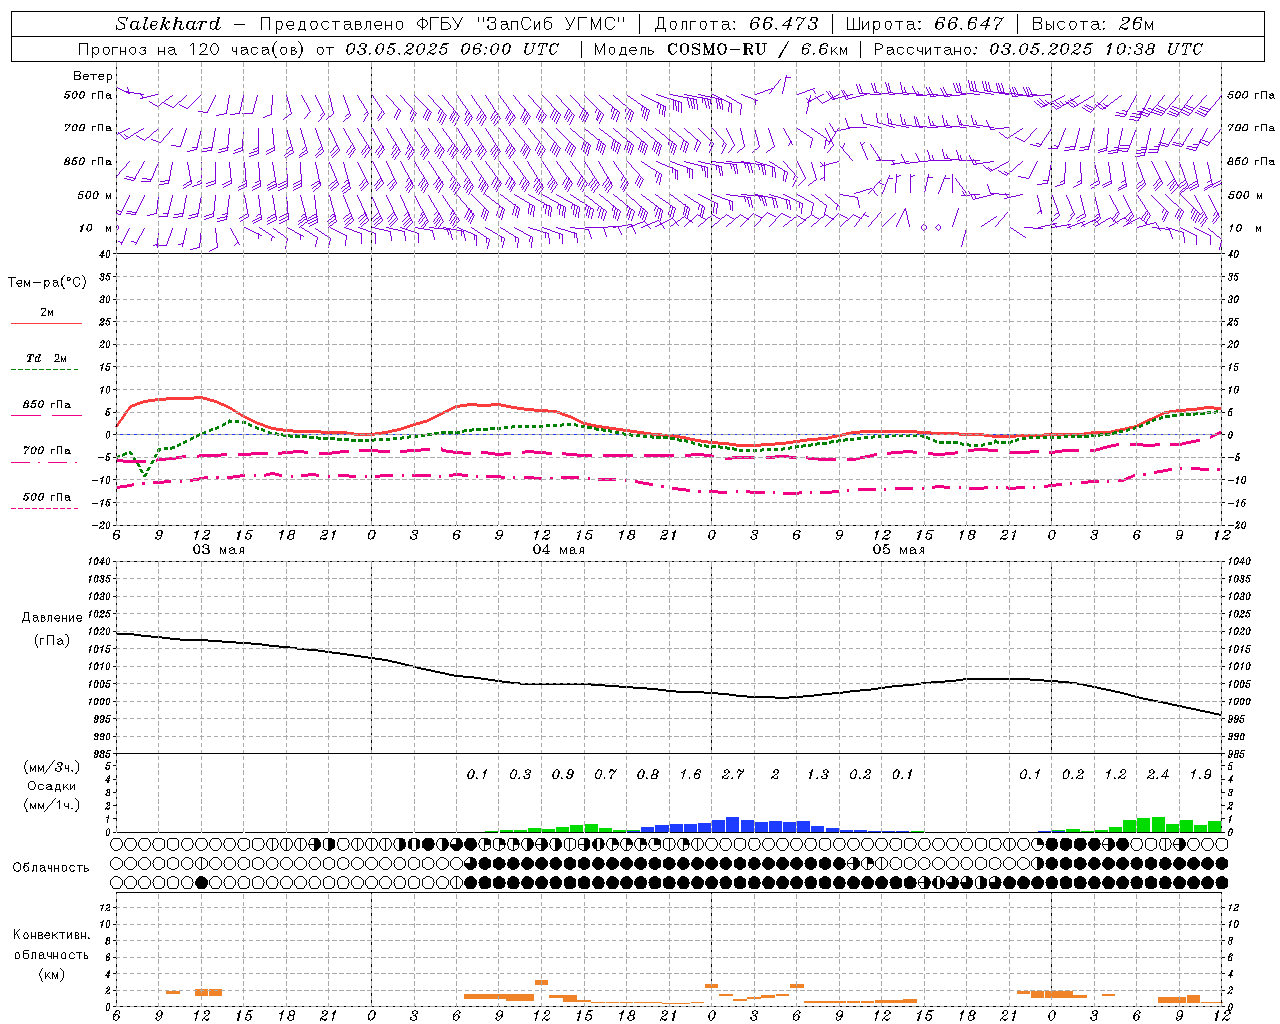Click the 05 мая date label
Image resolution: width=1280 pixels, height=1024 pixels.
tap(899, 550)
